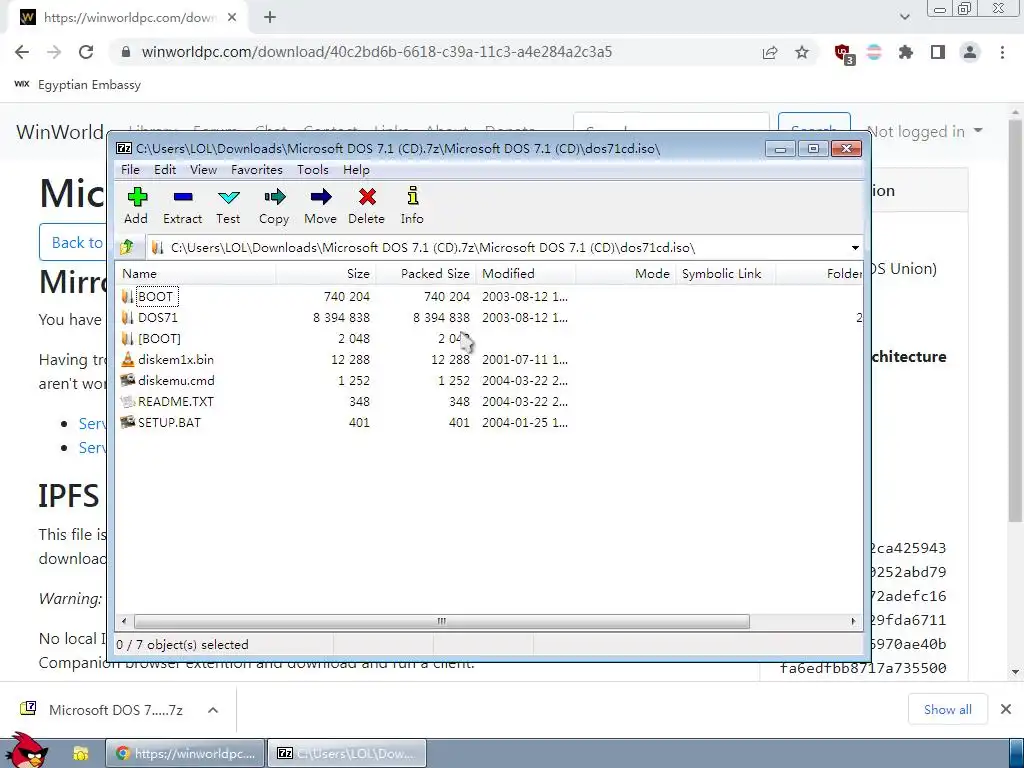Screen dimensions: 1024x768
Task: Go up one folder level using arrow icon
Action: point(127,248)
